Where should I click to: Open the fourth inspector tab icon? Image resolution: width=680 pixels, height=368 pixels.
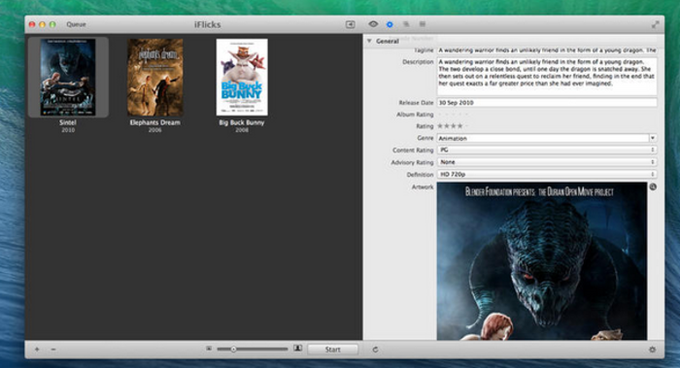(422, 24)
